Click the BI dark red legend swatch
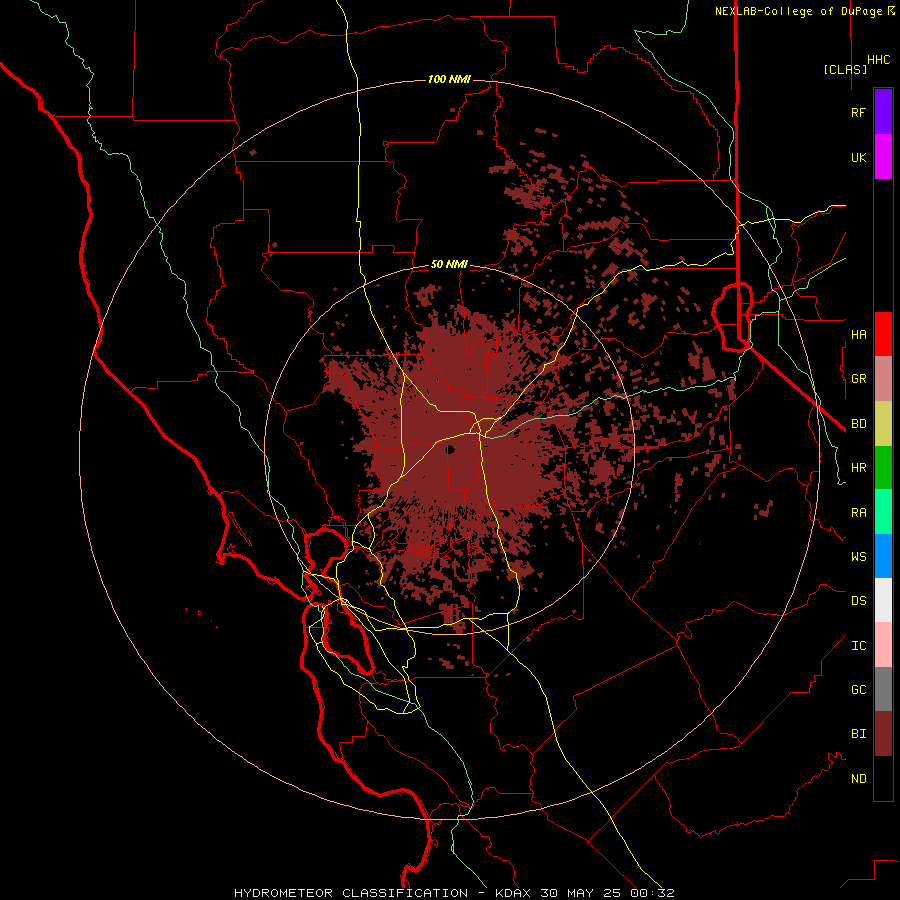Screen dimensions: 900x900 [x=883, y=734]
